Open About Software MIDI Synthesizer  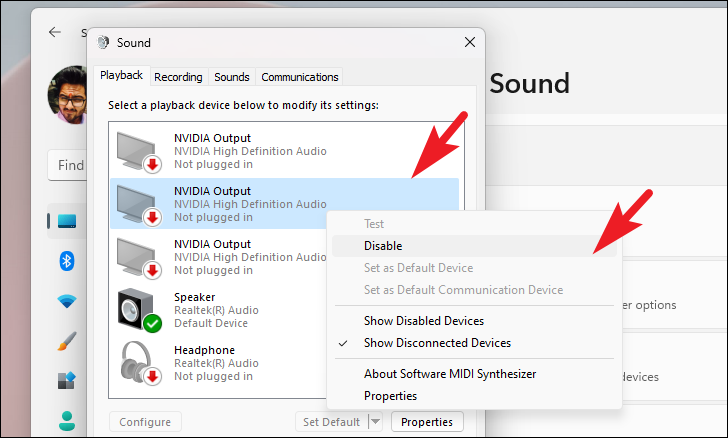tap(474, 374)
